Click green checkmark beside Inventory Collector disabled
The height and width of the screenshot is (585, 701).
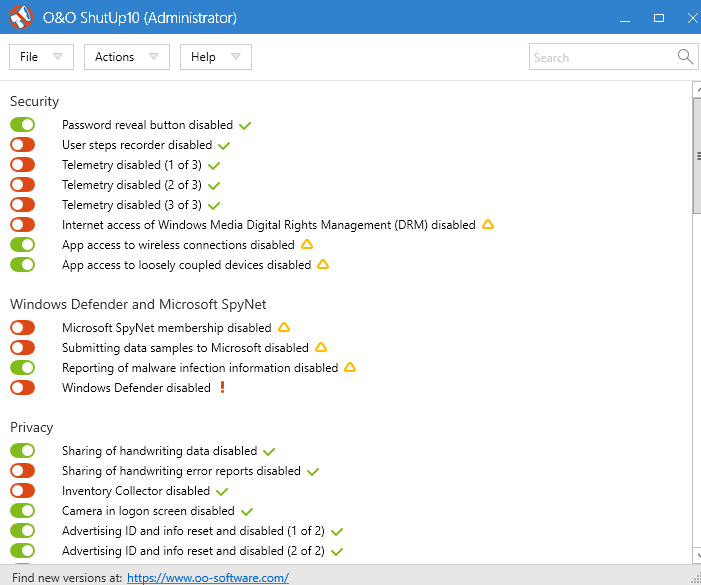coord(222,492)
